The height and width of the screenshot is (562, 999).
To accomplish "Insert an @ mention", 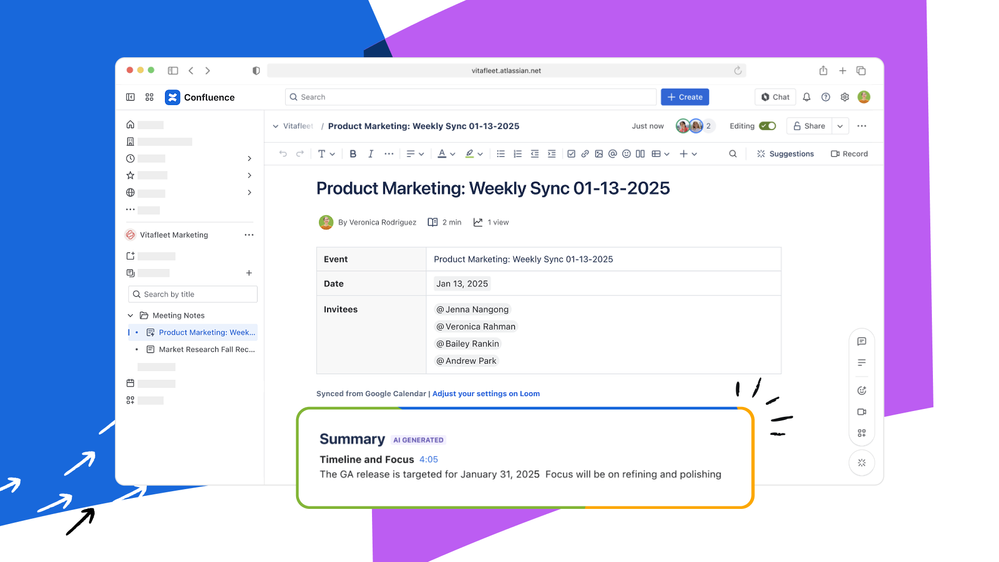I will click(612, 154).
